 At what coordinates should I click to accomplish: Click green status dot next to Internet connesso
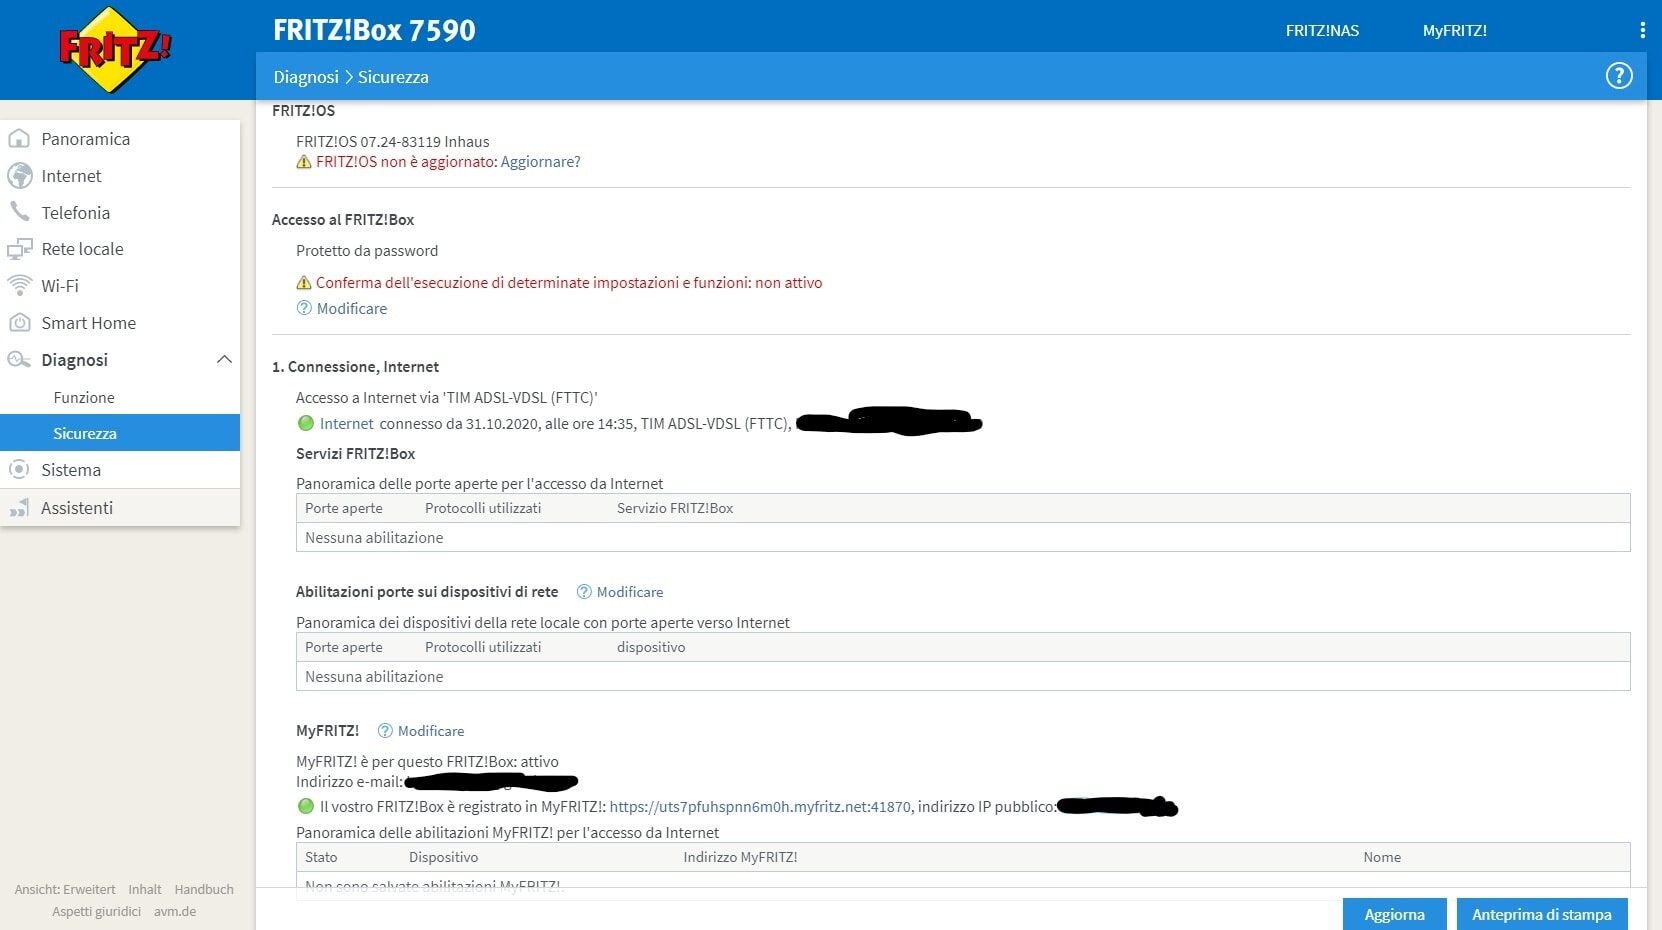(x=306, y=423)
